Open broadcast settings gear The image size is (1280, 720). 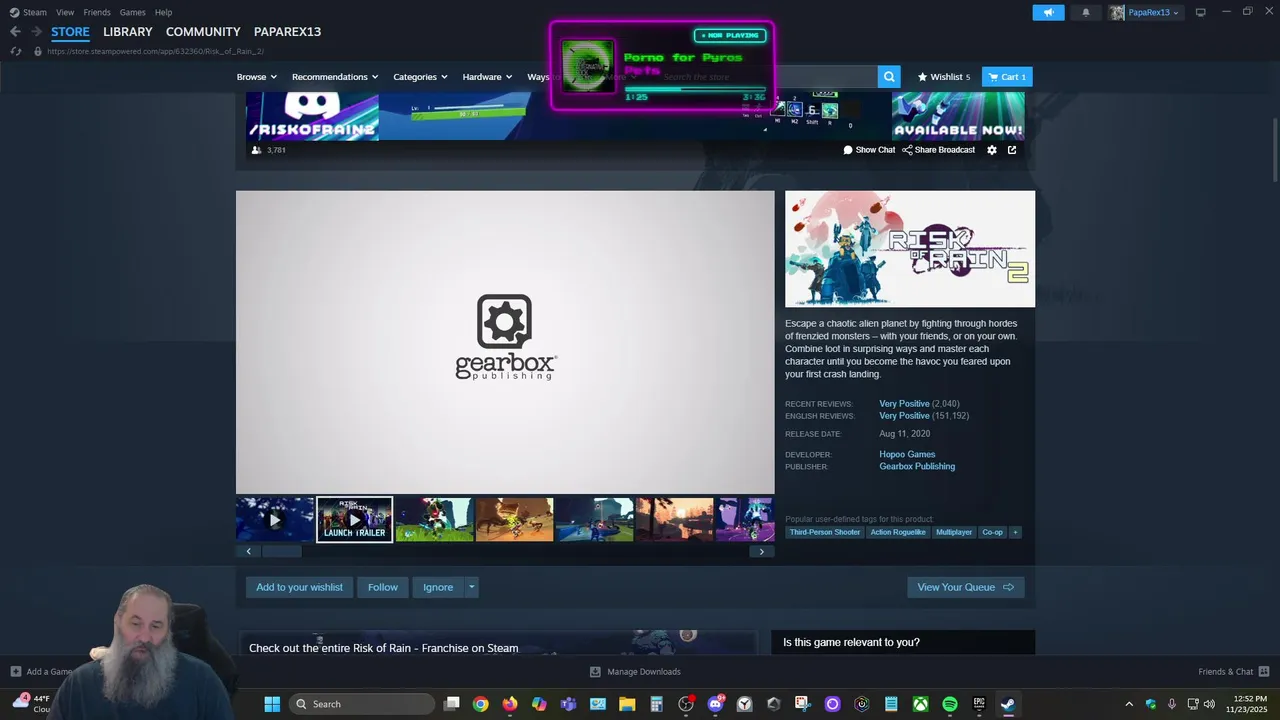click(992, 150)
